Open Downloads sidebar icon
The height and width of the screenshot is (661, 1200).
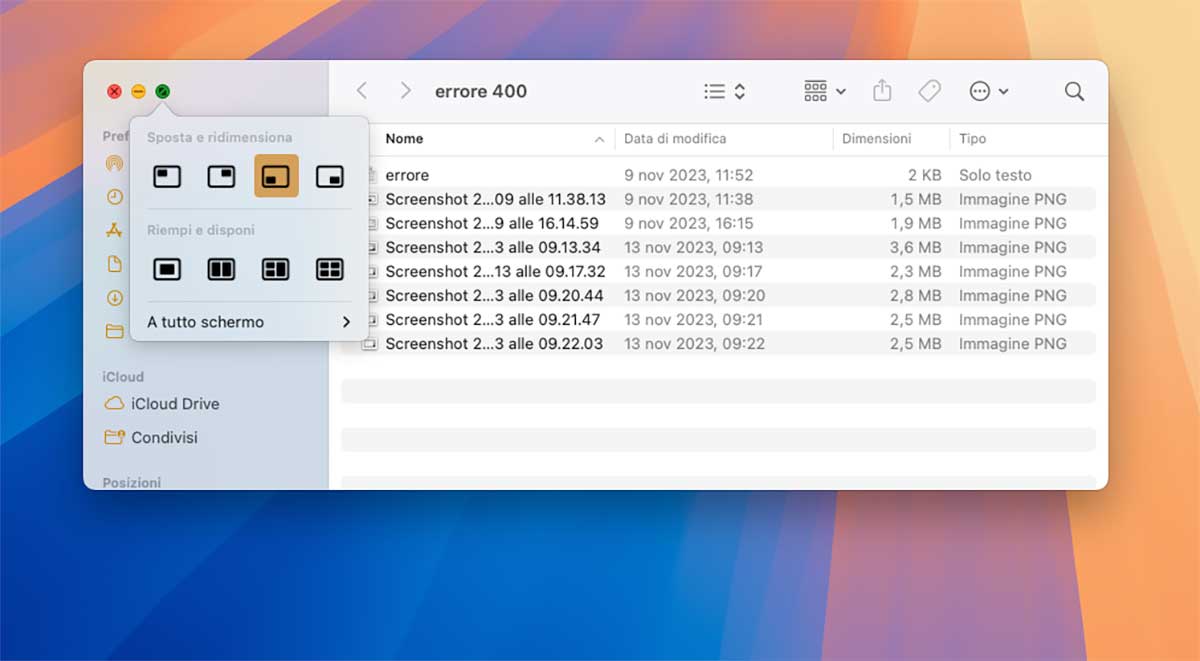(x=115, y=297)
